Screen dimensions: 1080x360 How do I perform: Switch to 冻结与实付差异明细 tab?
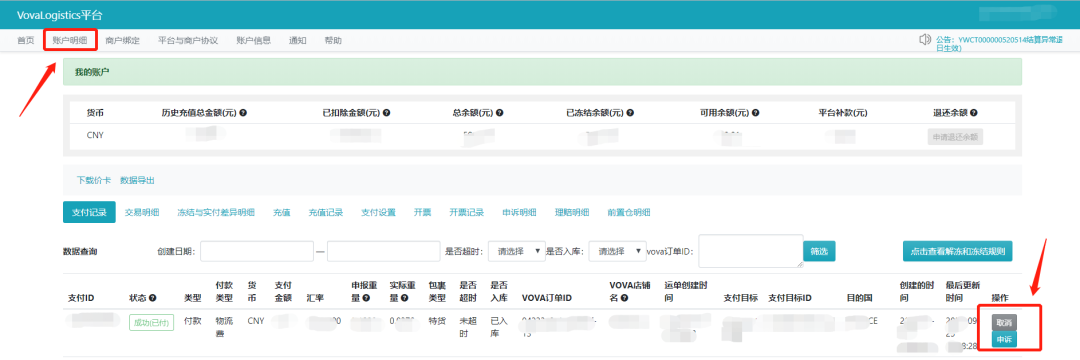(x=216, y=212)
